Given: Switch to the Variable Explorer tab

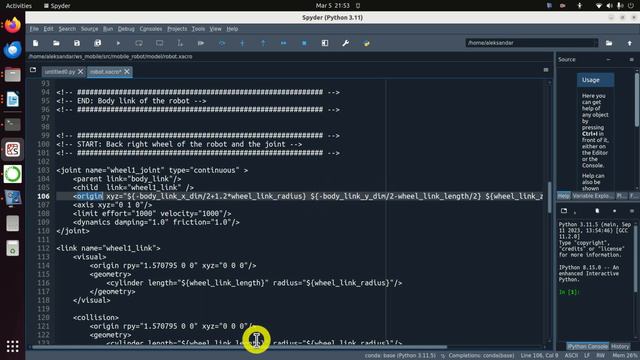Looking at the screenshot, I should [592, 196].
